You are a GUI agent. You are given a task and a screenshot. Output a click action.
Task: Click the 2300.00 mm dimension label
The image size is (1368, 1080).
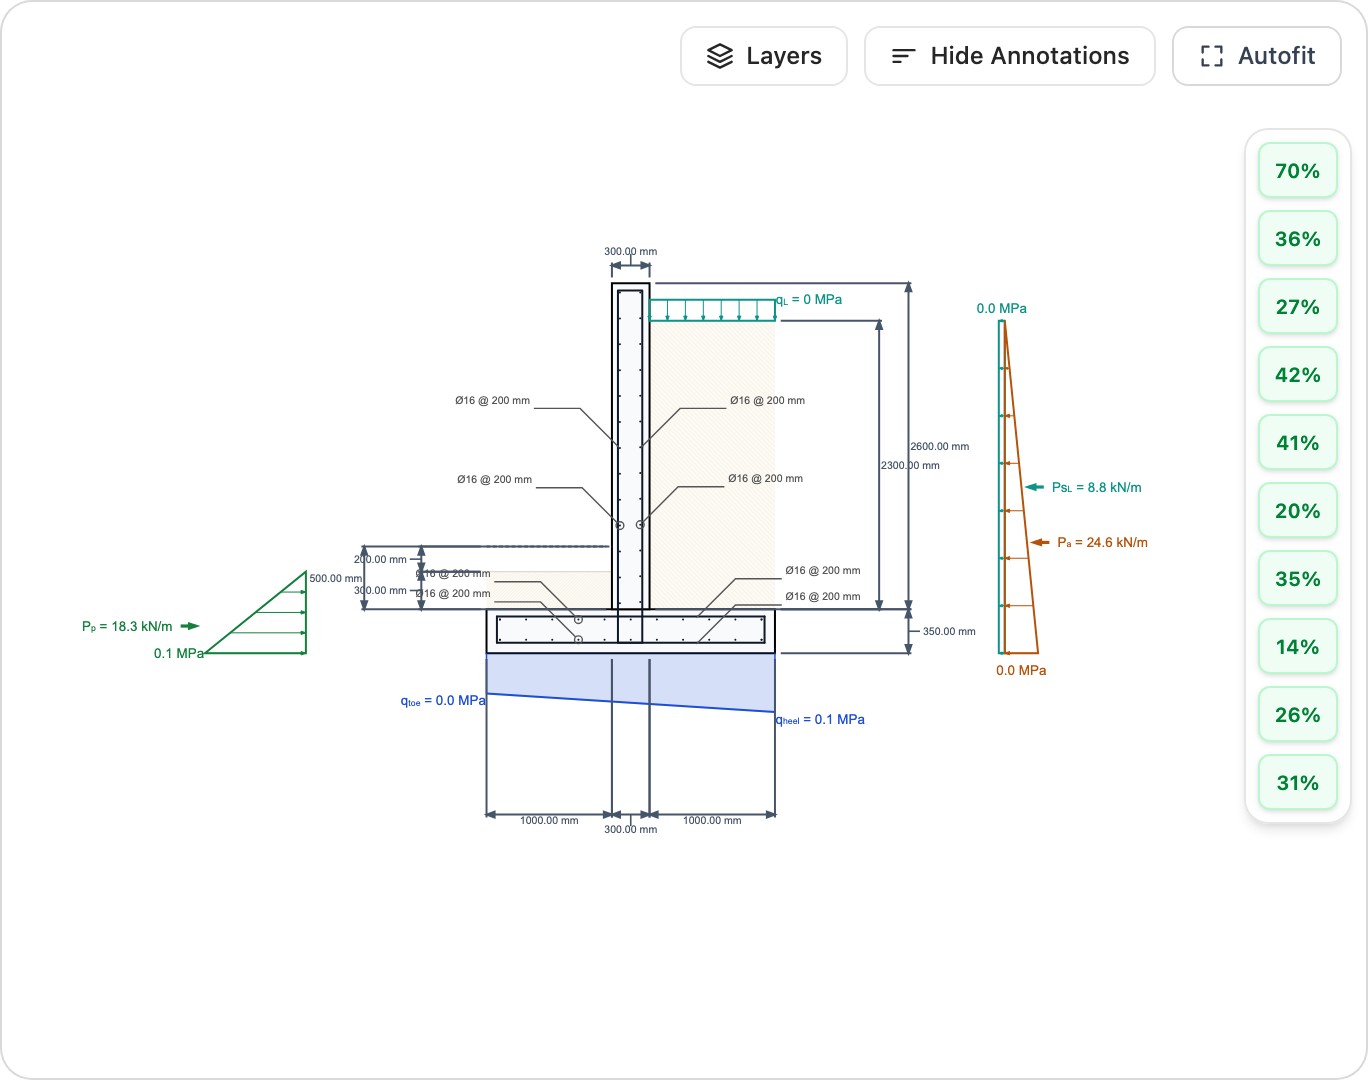coord(911,466)
